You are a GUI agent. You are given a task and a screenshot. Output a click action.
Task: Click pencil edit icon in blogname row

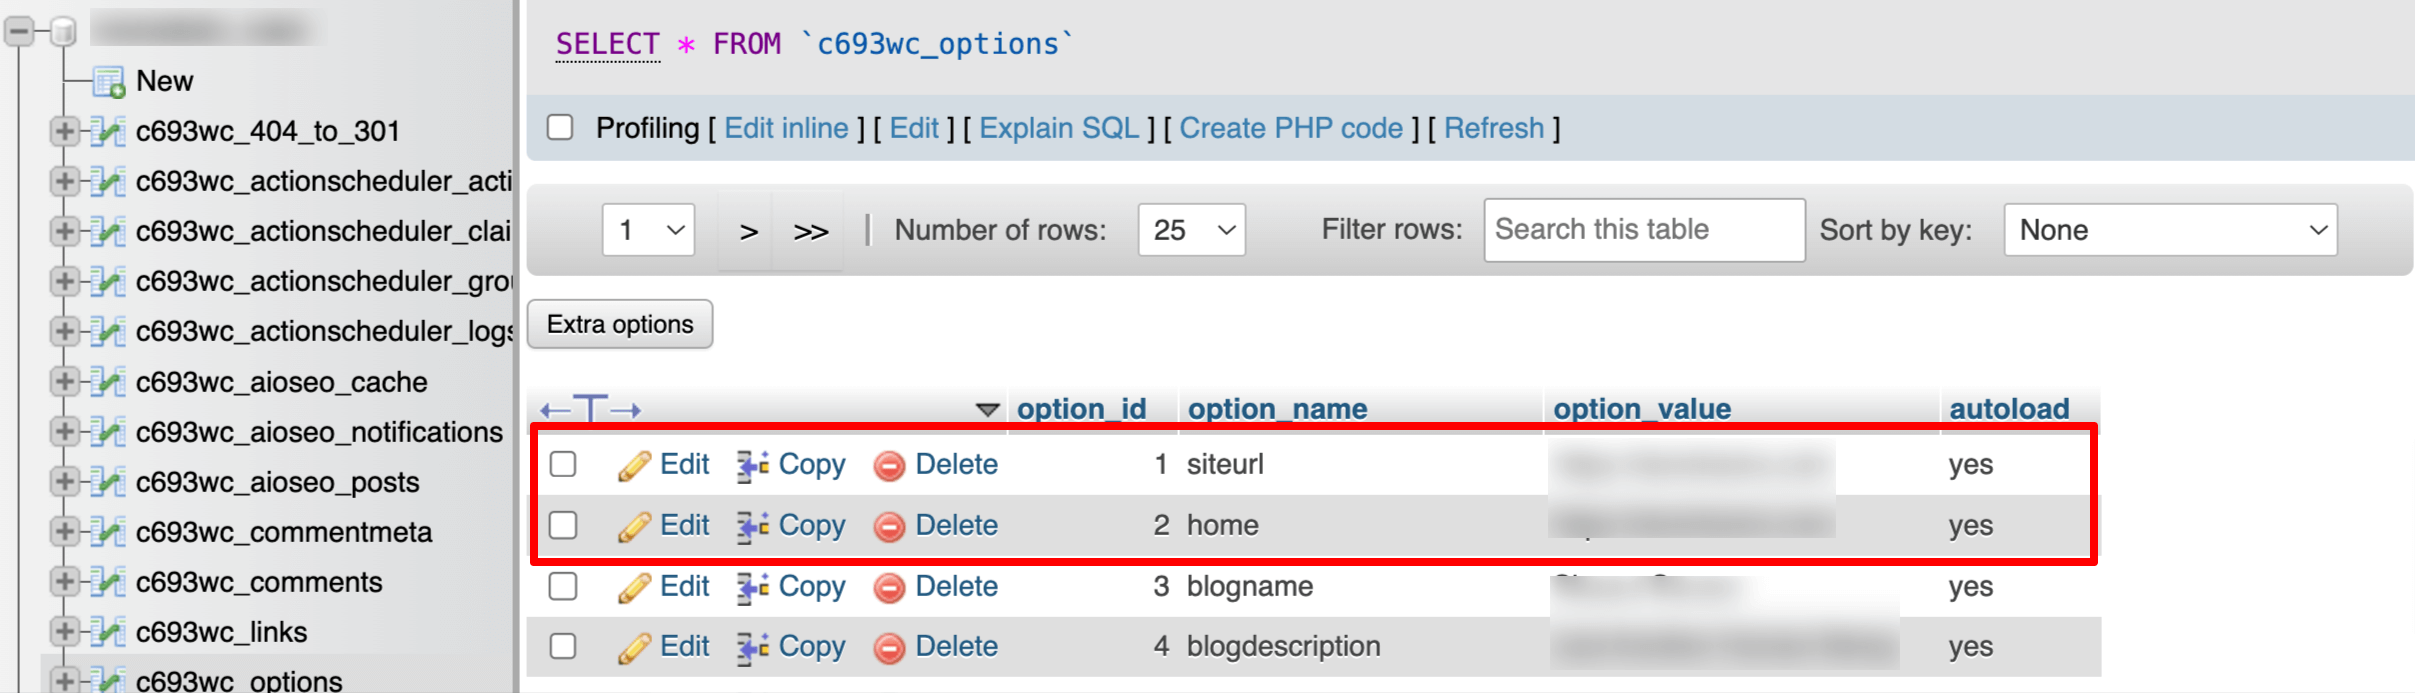634,587
